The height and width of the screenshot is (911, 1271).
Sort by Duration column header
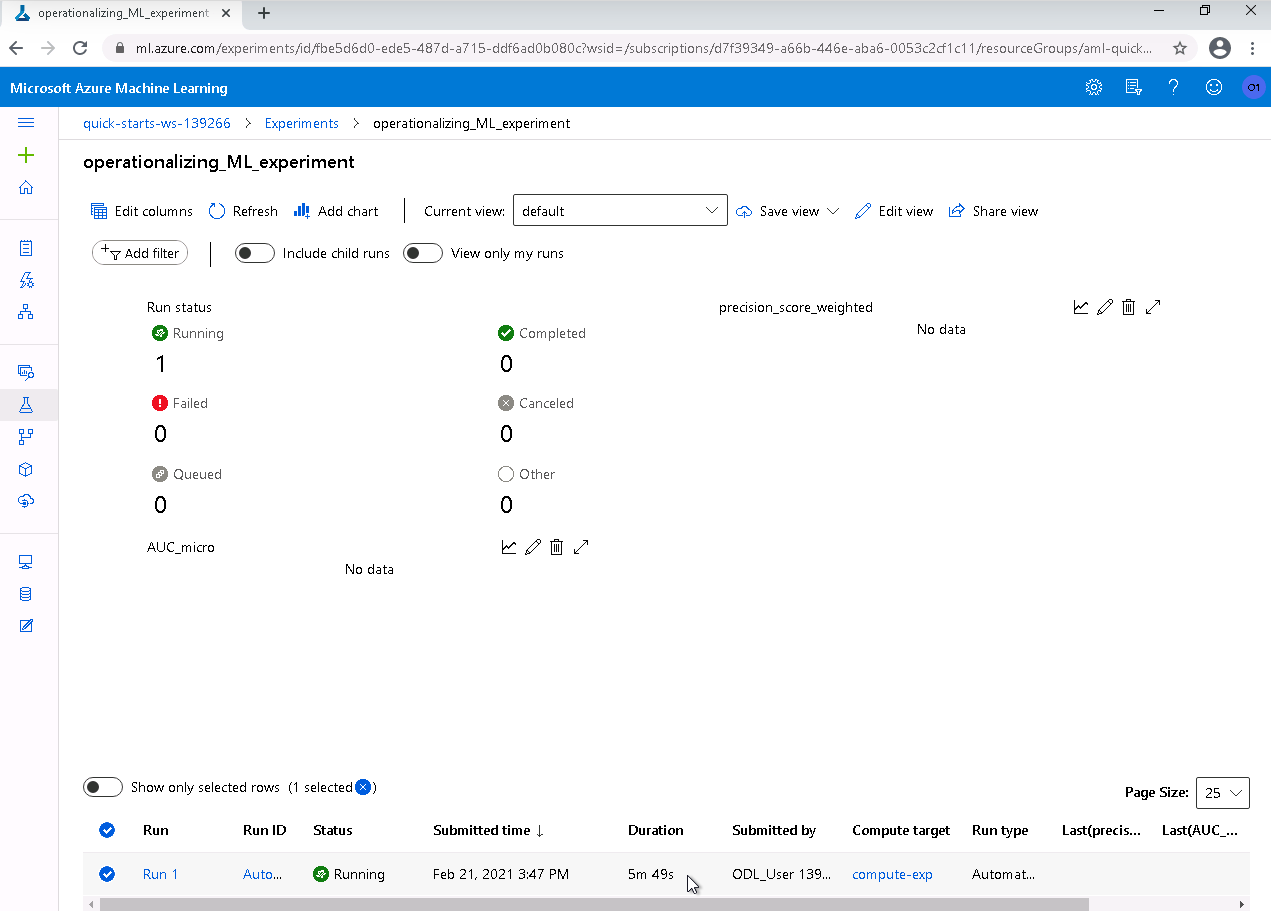[x=655, y=830]
